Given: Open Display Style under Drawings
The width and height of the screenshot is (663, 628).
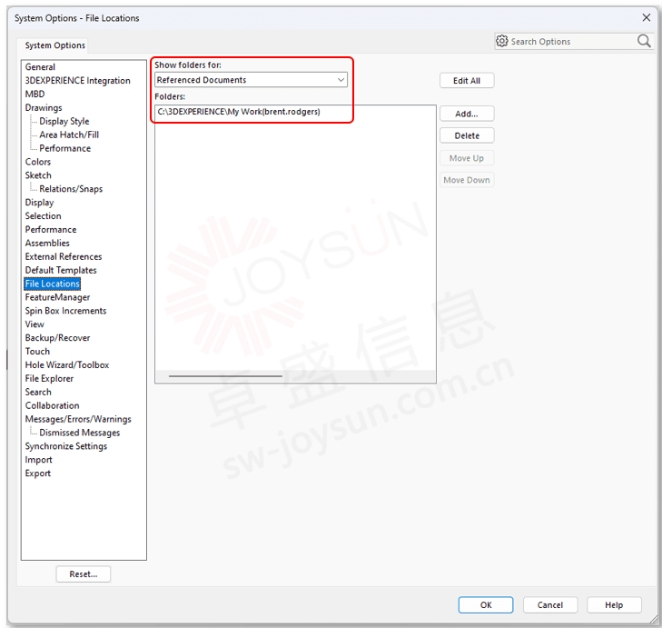Looking at the screenshot, I should pyautogui.click(x=64, y=121).
